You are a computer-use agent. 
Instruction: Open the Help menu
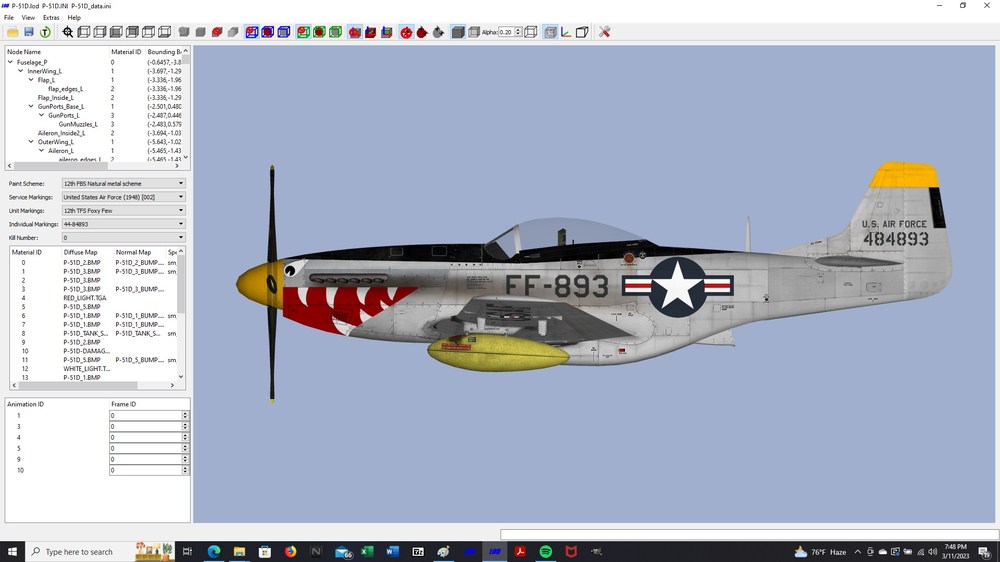(x=74, y=18)
